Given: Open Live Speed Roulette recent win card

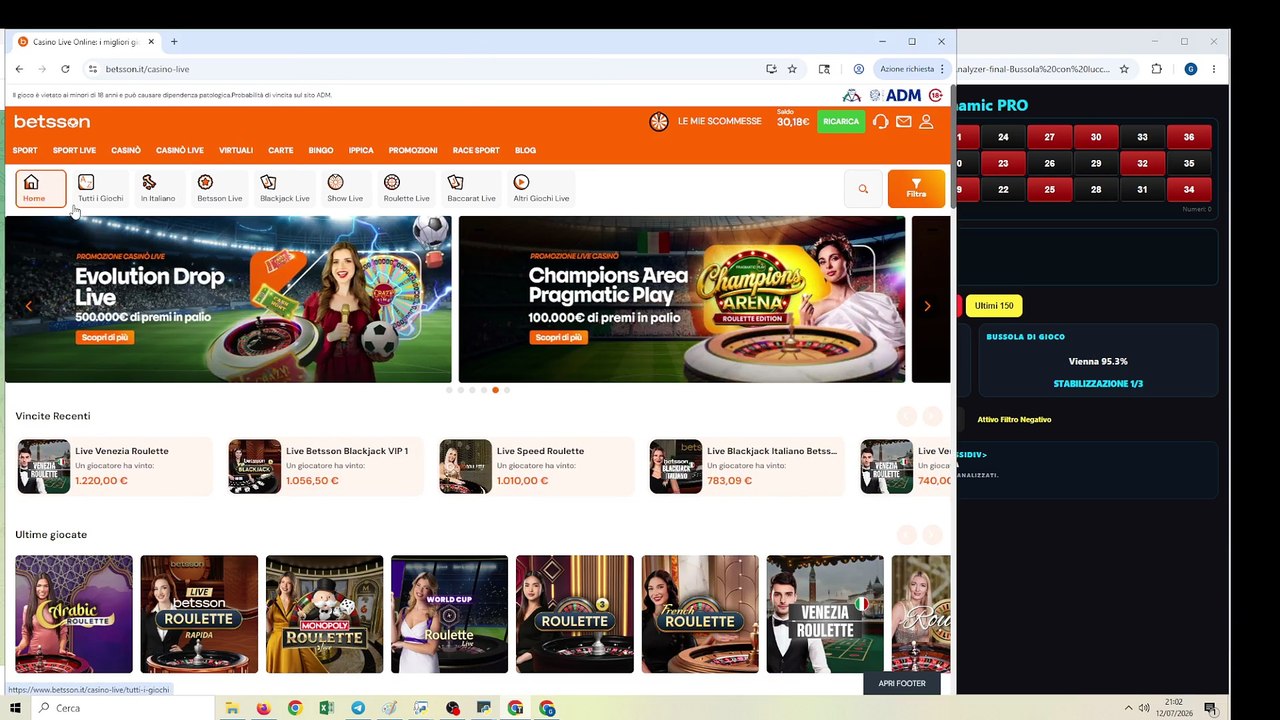Looking at the screenshot, I should coord(536,466).
